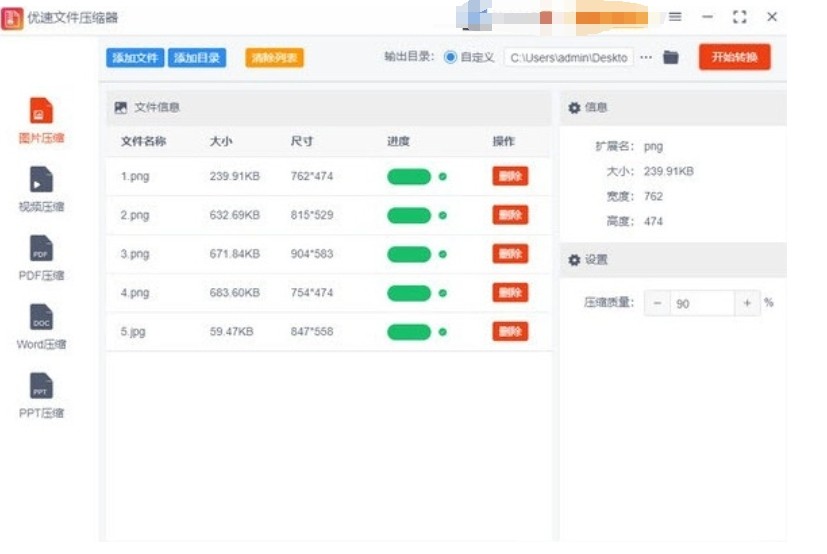Click the three-dot browse path icon
The image size is (827, 554).
pyautogui.click(x=646, y=58)
